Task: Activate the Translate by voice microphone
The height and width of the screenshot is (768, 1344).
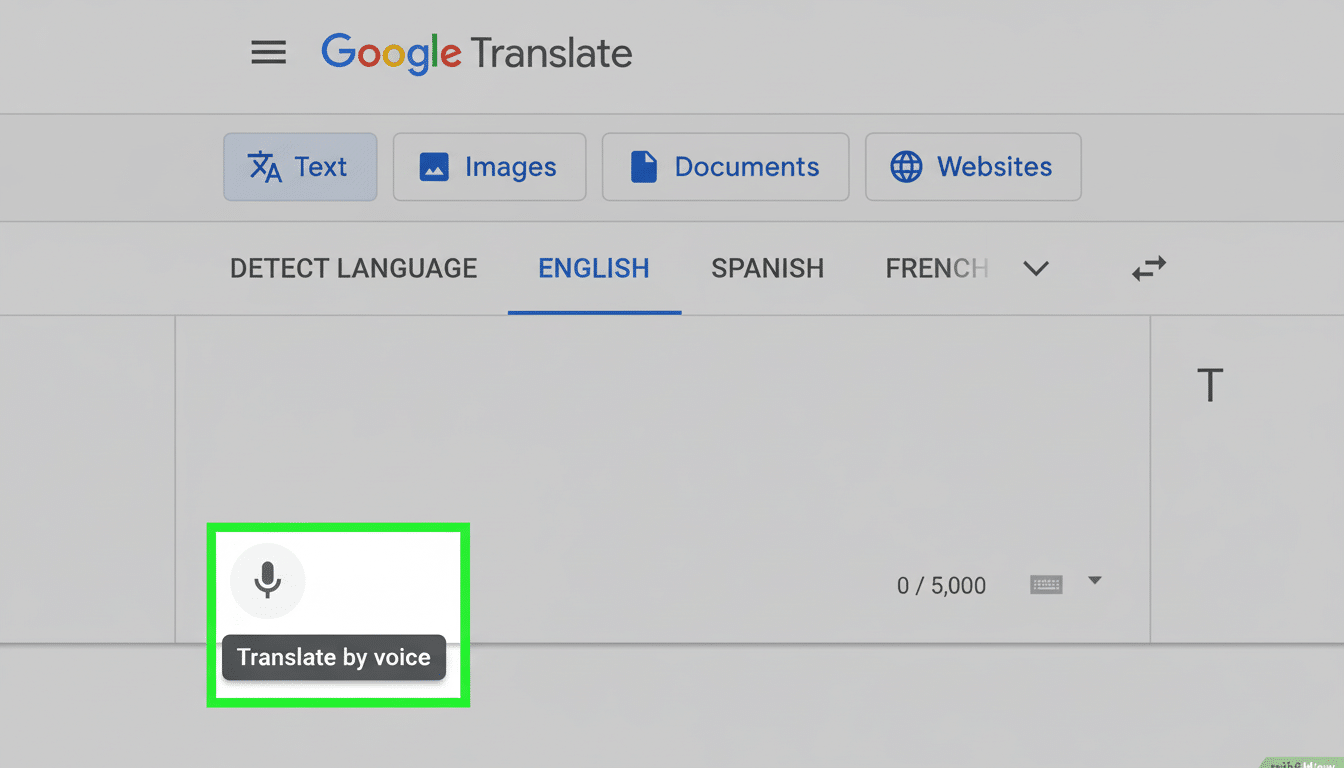Action: [268, 580]
